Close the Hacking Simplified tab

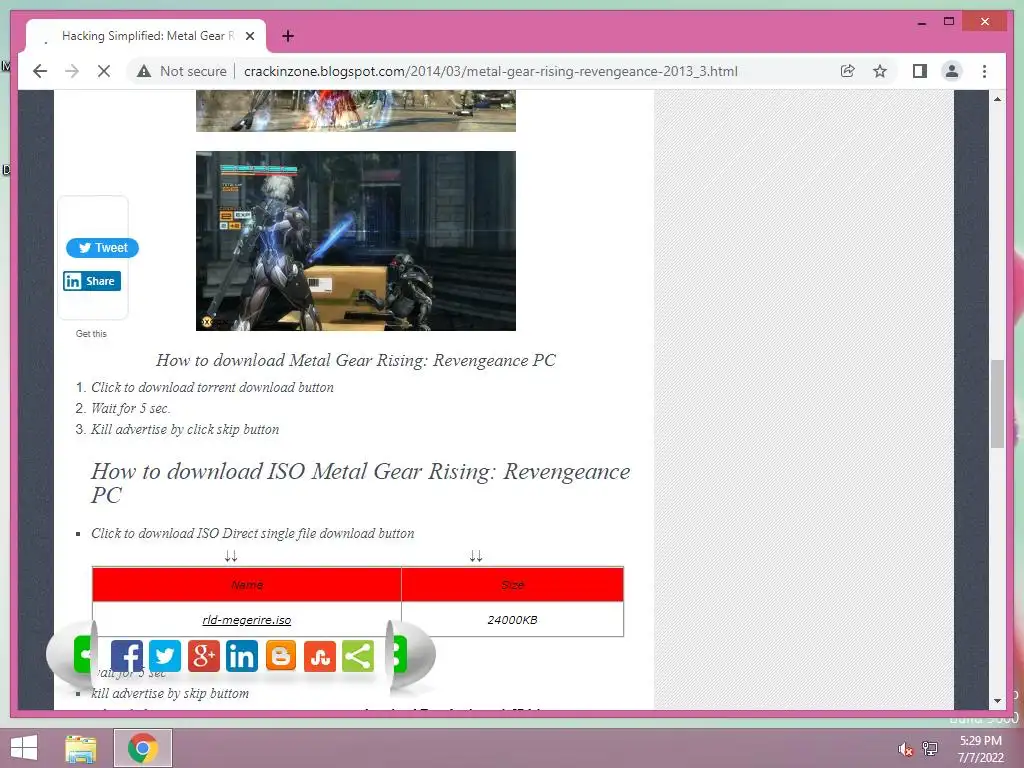point(249,36)
